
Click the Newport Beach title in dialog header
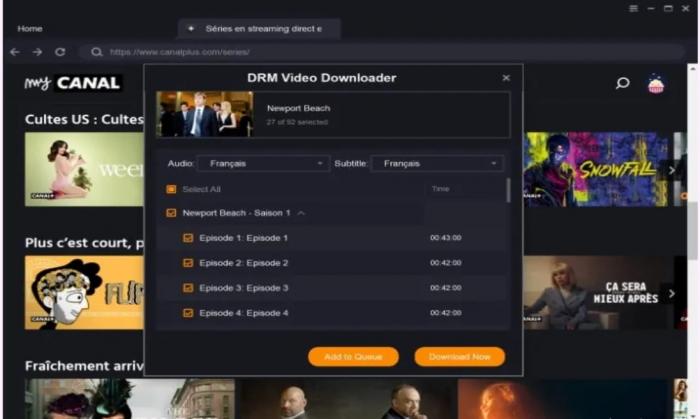coord(298,108)
